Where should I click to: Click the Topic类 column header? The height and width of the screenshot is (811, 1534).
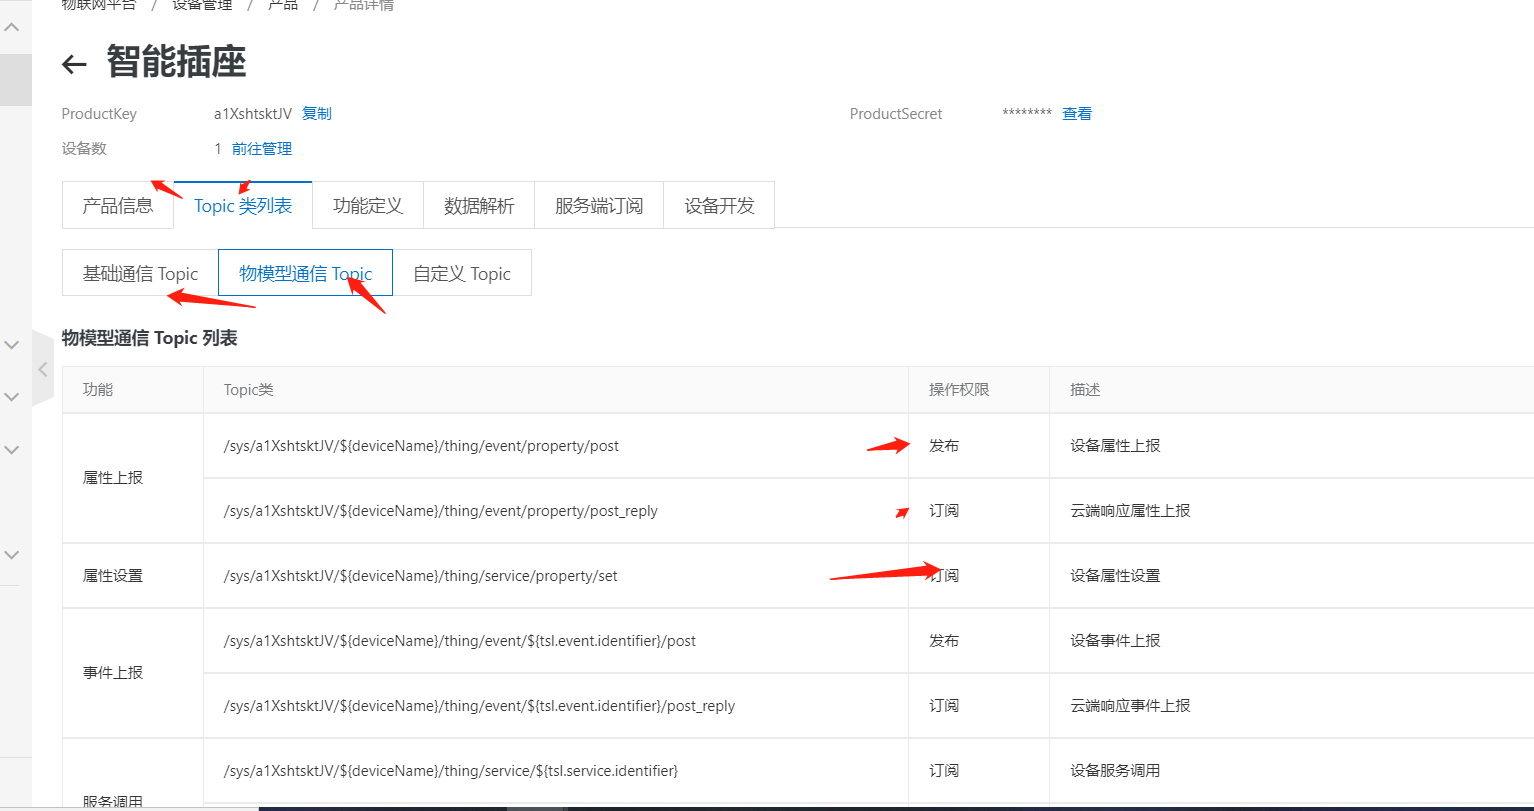(249, 389)
